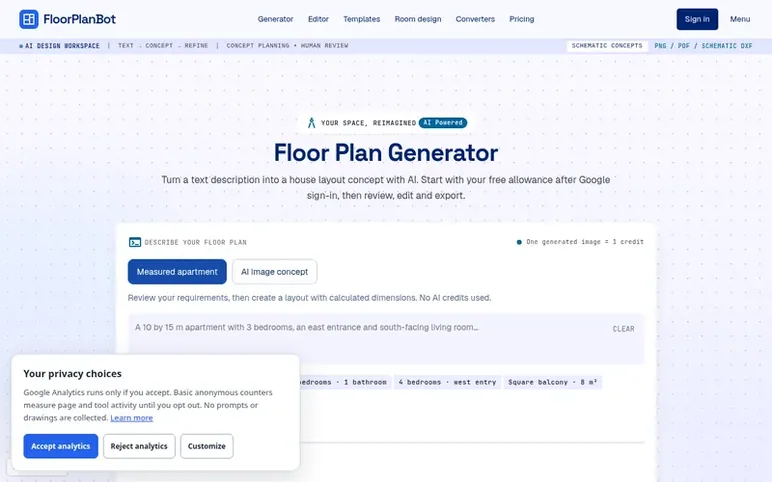Click the TEXT - CONCEPT - REFINE text
772x482 pixels.
[162, 46]
